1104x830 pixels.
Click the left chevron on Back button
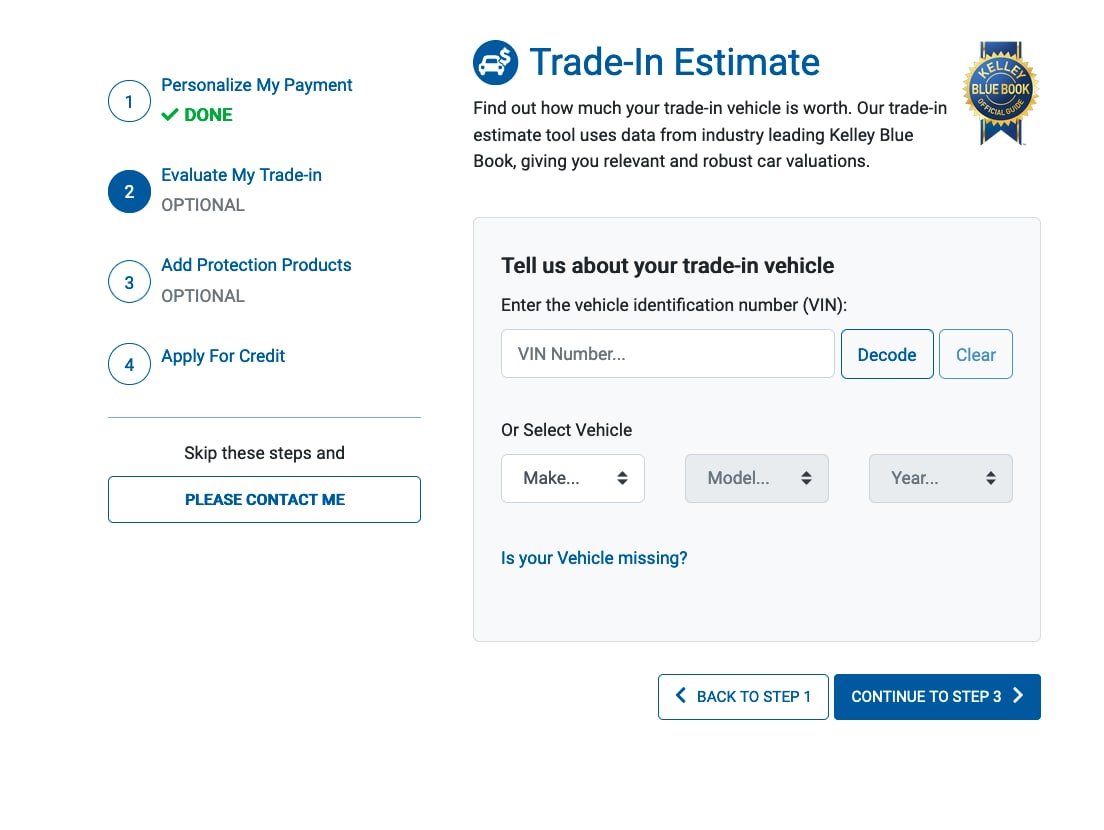click(x=680, y=696)
